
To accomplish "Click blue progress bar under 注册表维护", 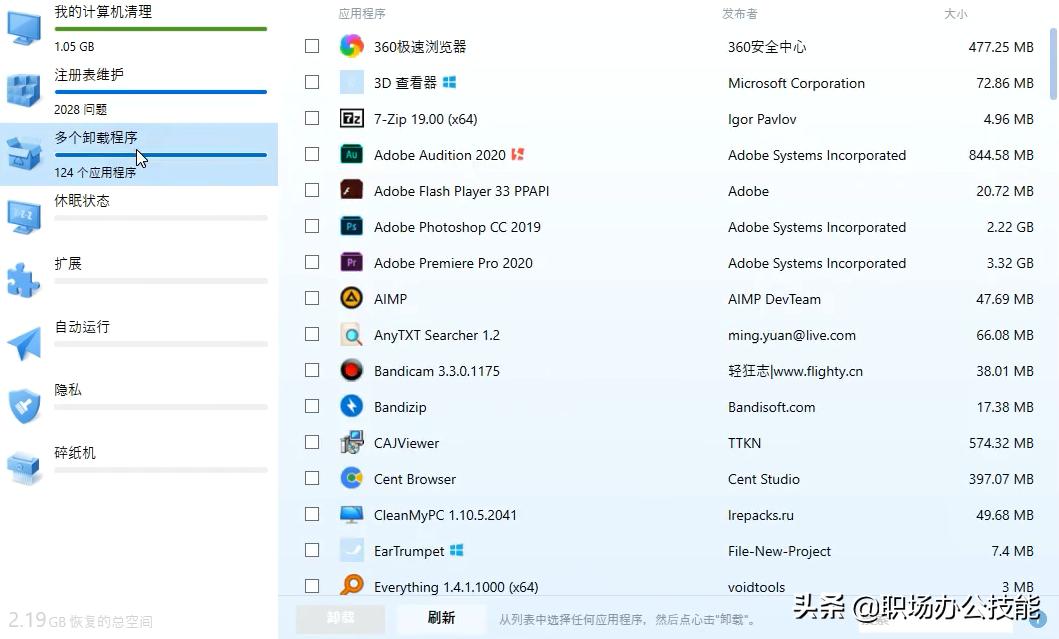I will (x=161, y=92).
